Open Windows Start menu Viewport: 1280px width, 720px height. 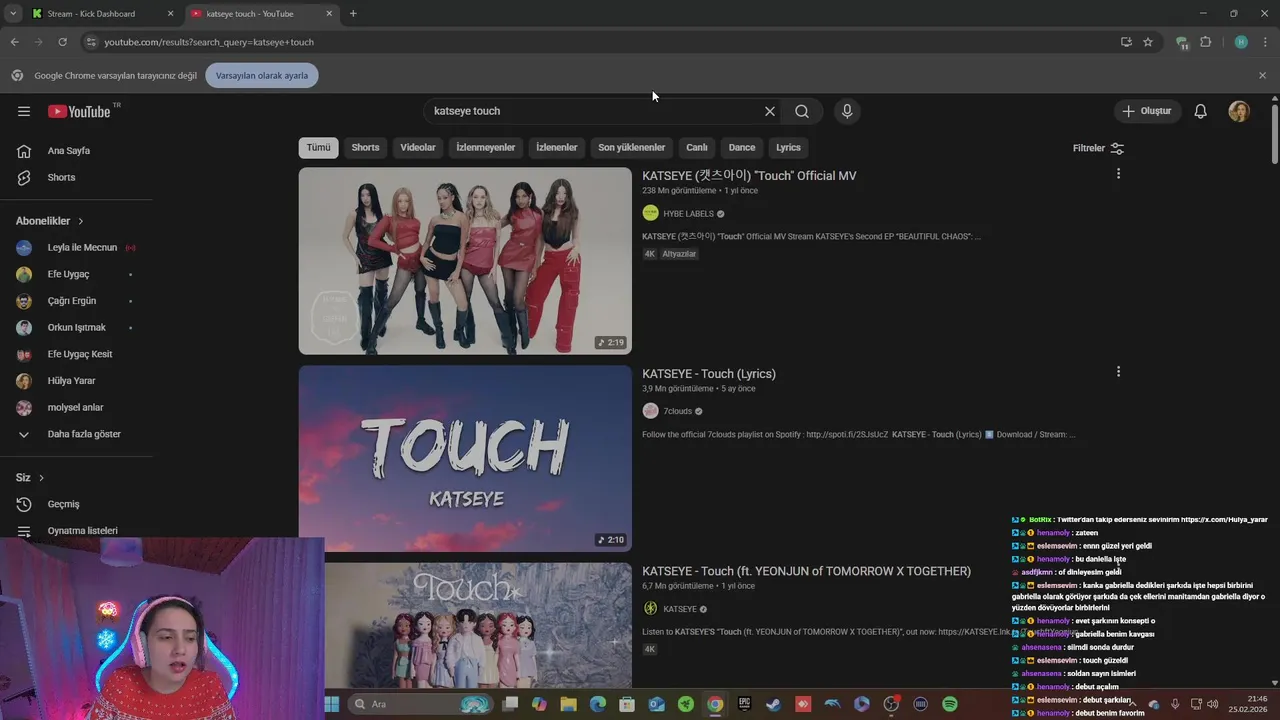coord(332,704)
